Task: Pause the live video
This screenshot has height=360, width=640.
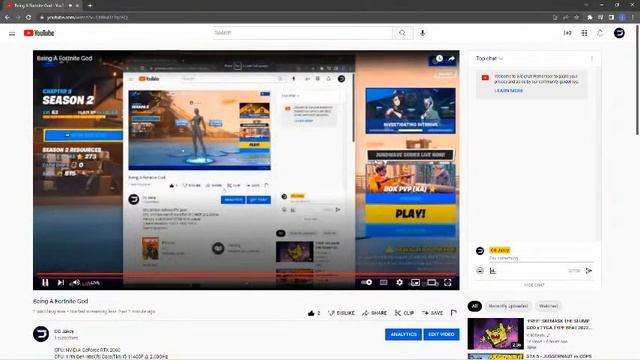Action: tap(45, 282)
